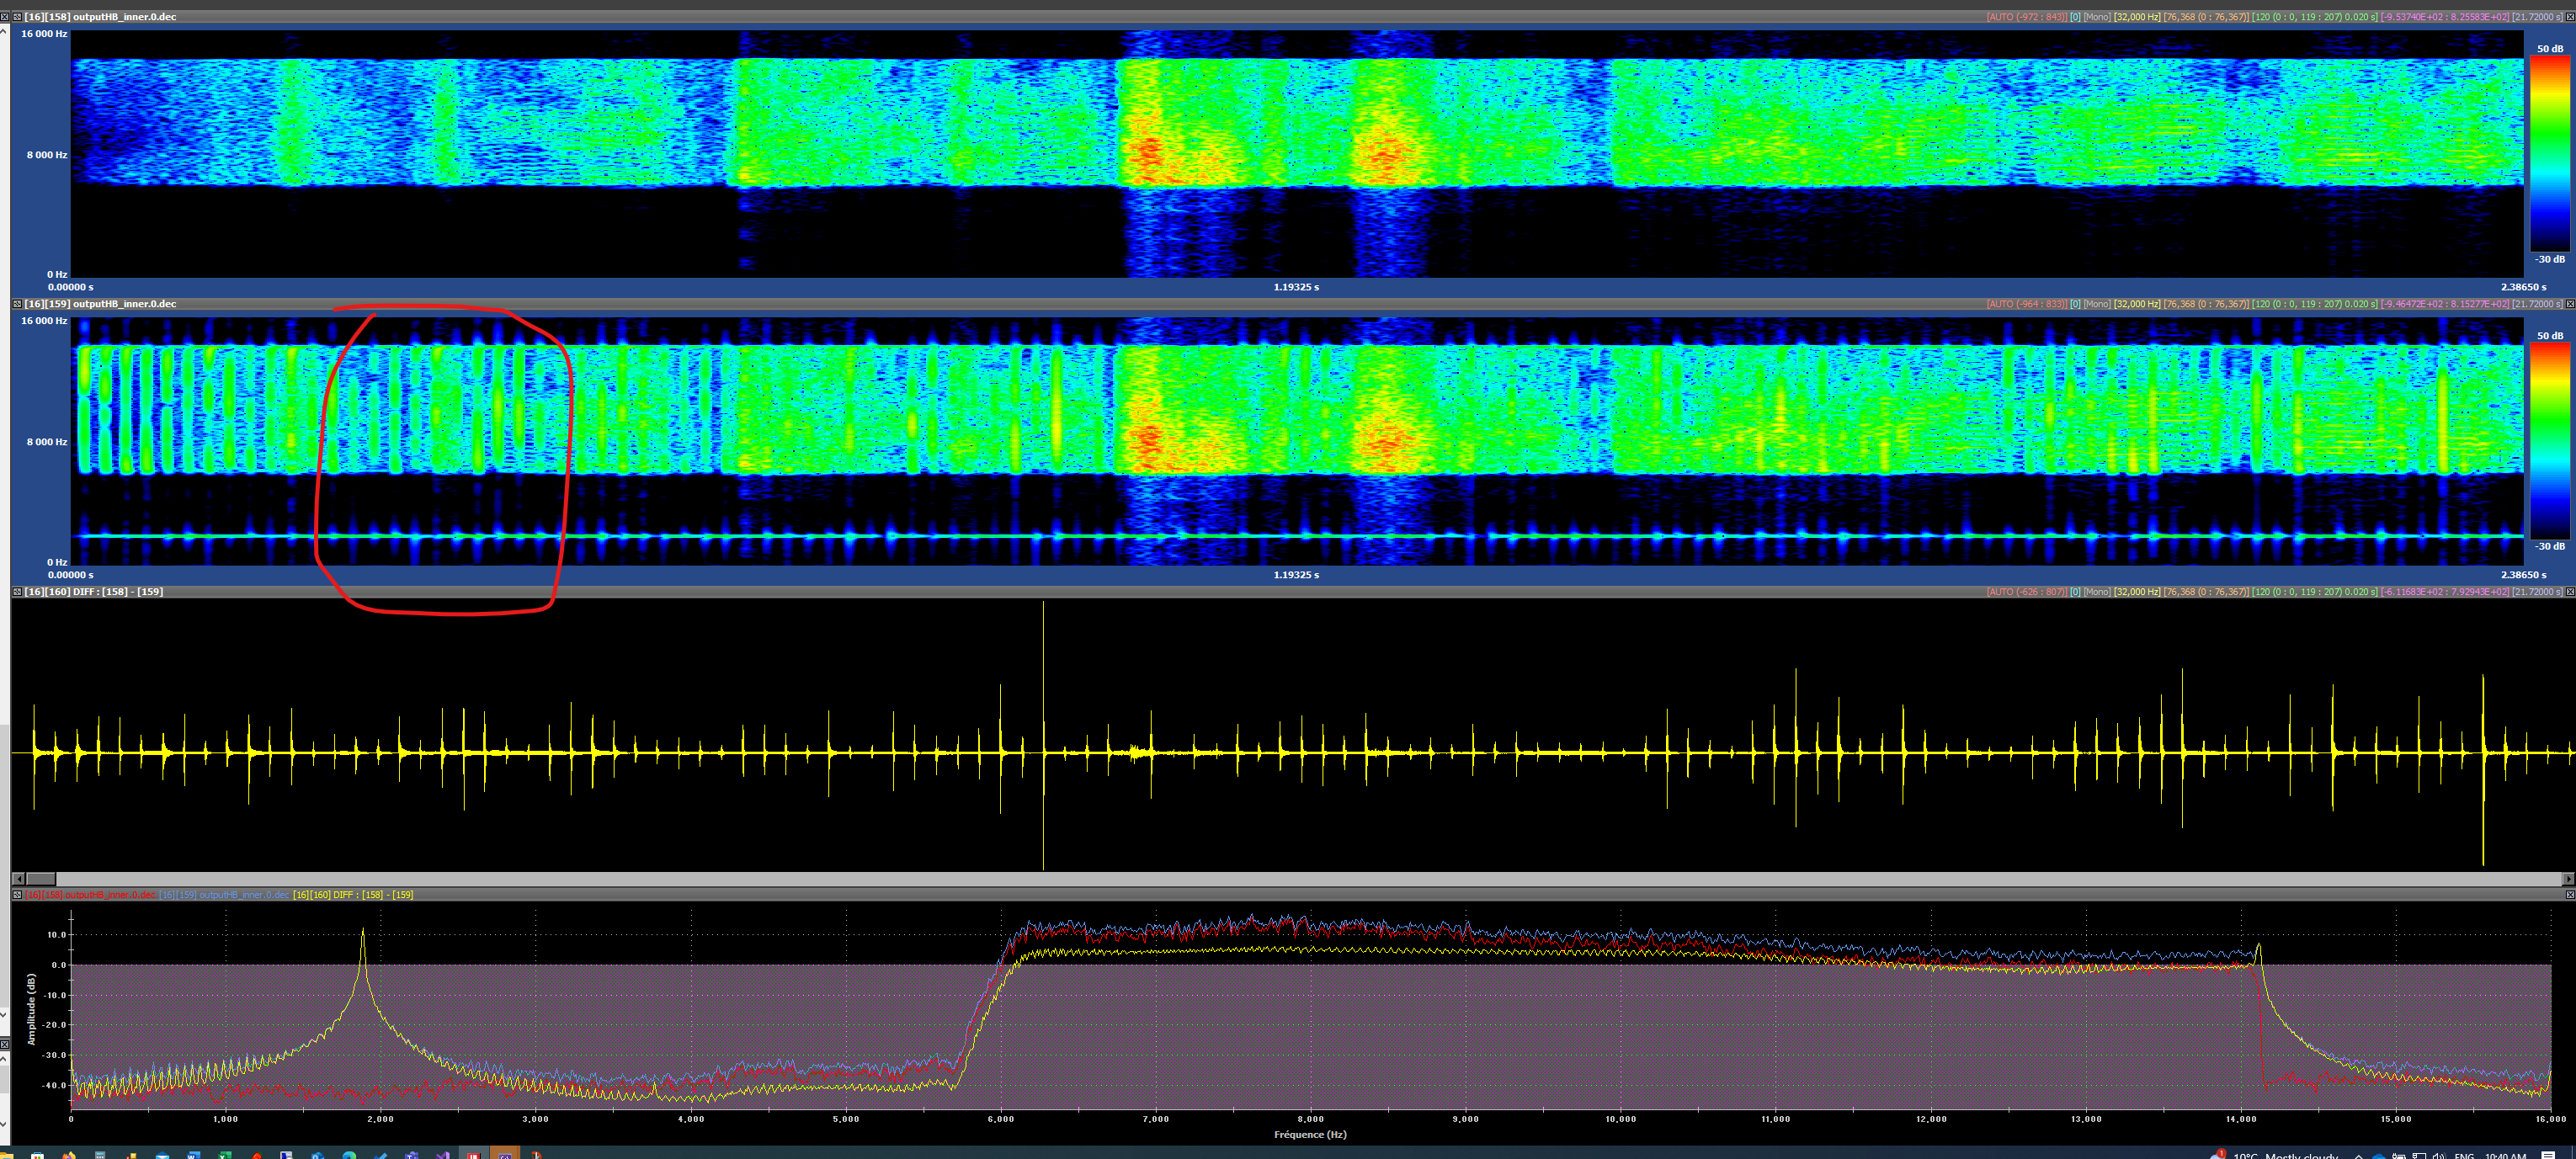Click the icon at left of spectrum legend bar

click(17, 895)
